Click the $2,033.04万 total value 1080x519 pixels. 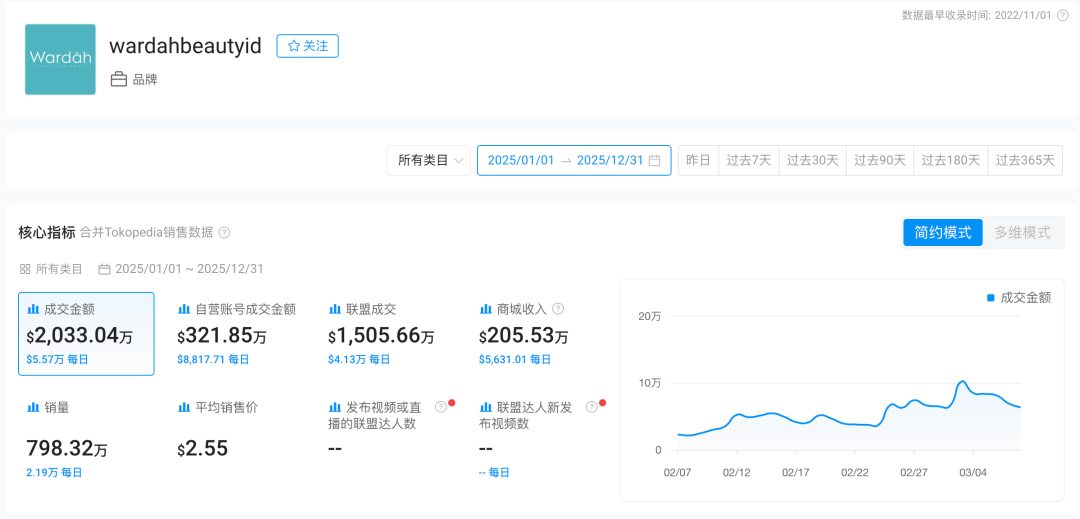pyautogui.click(x=79, y=337)
